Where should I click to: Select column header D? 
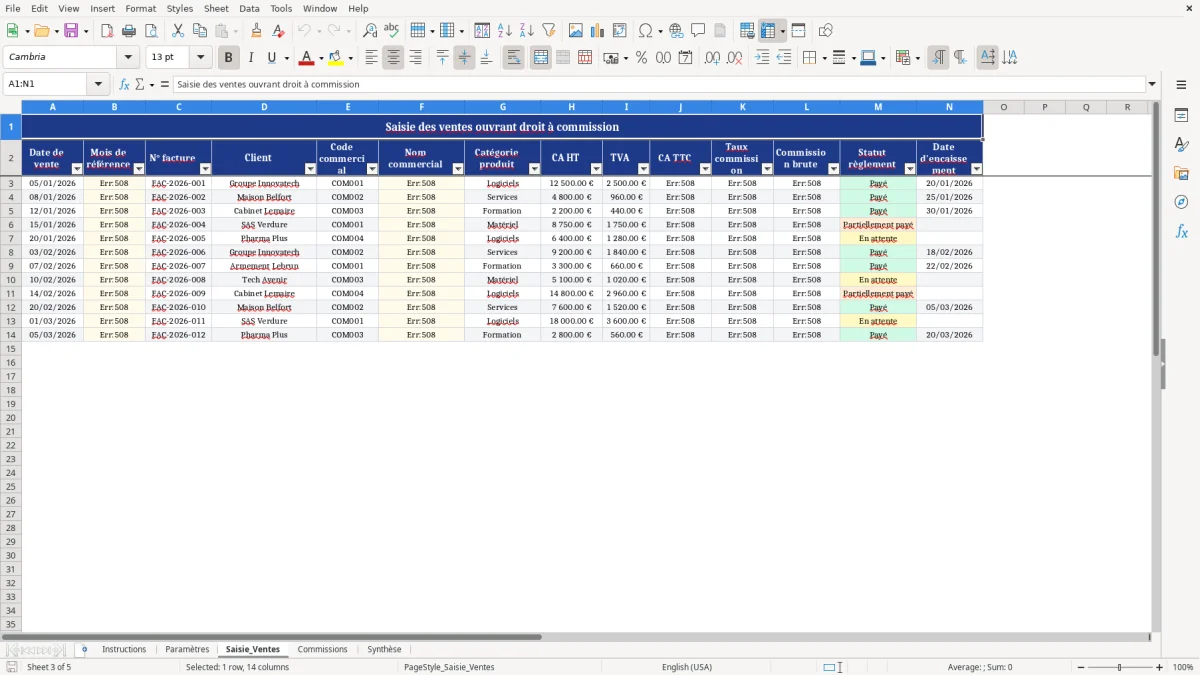pos(264,106)
